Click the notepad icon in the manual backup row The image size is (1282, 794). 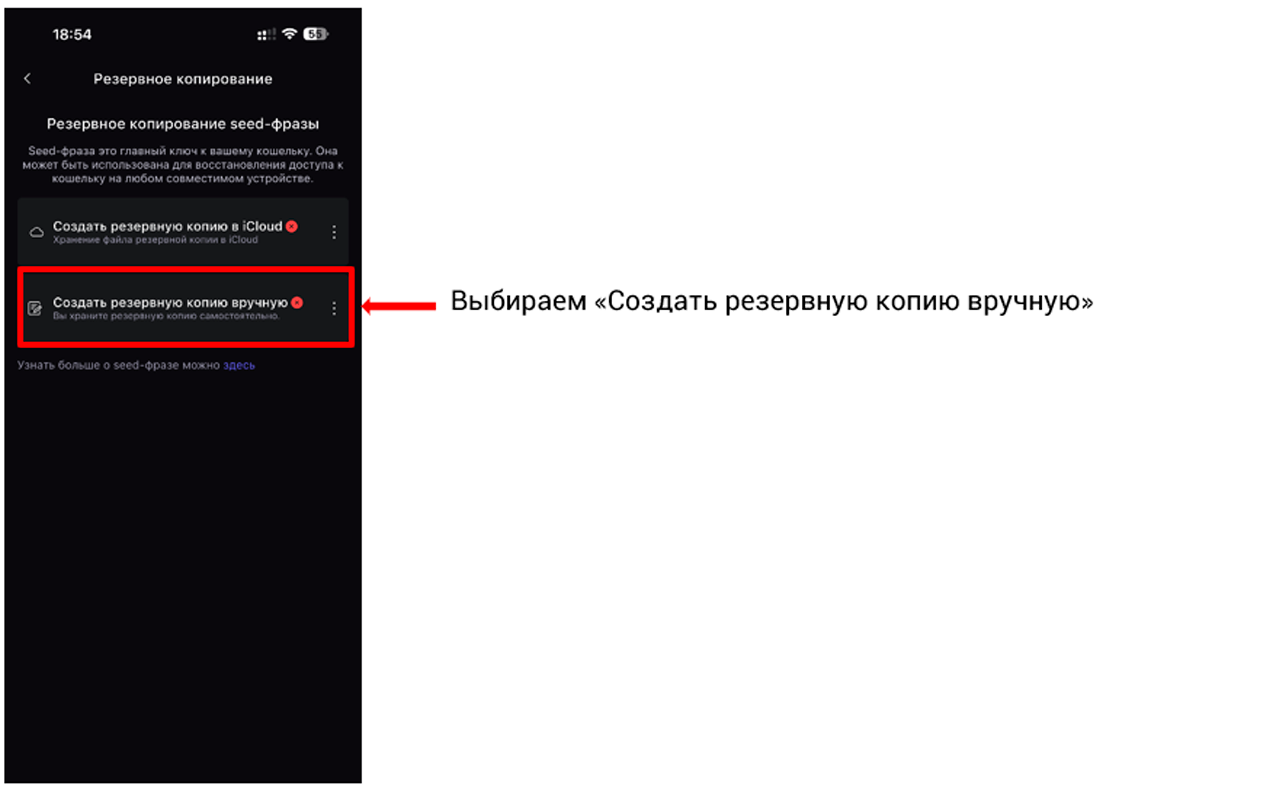pyautogui.click(x=36, y=308)
